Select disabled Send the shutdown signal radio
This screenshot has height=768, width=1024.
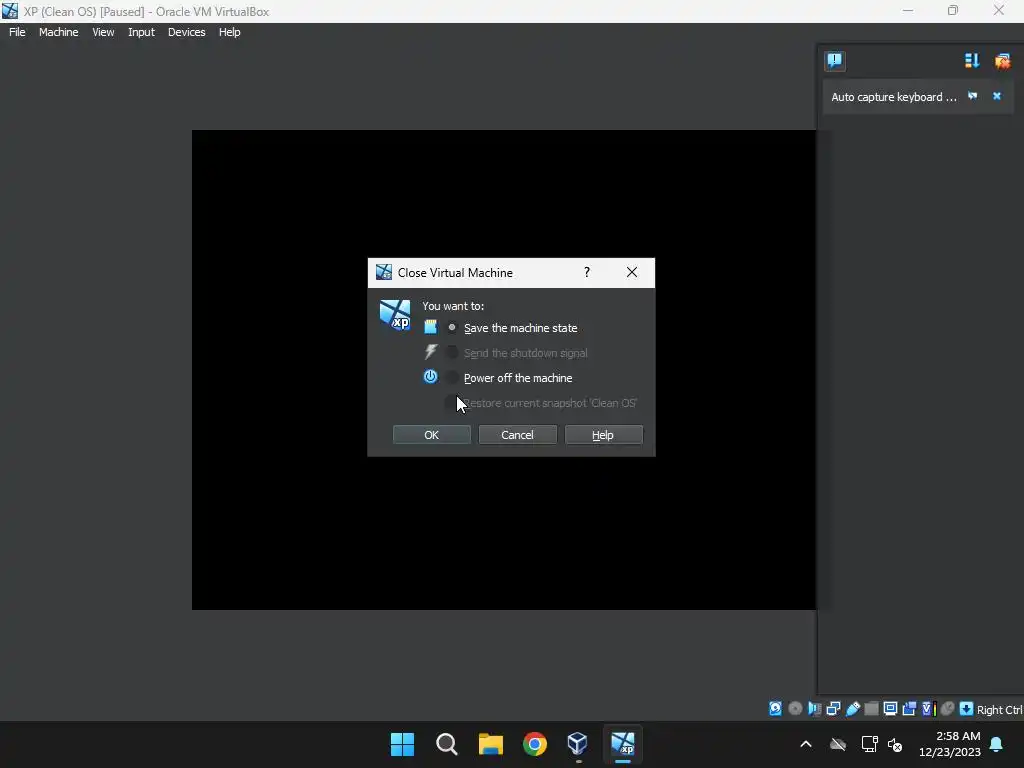click(452, 353)
